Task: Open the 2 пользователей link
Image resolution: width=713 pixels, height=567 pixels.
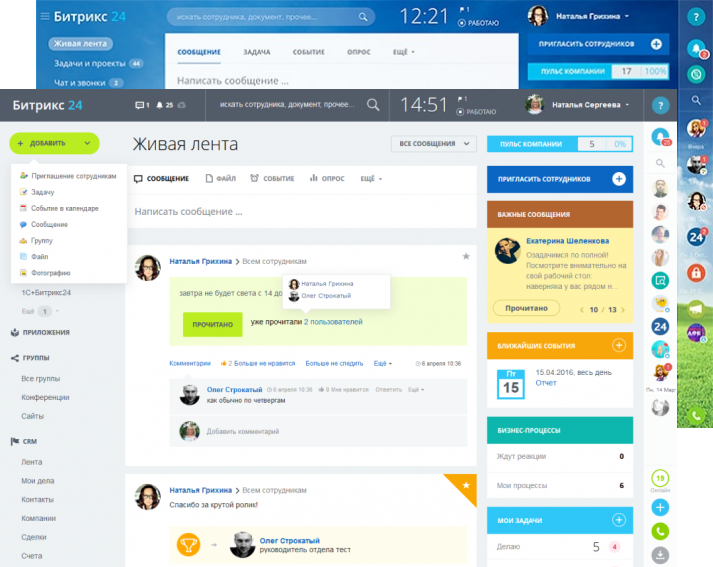Action: (333, 322)
